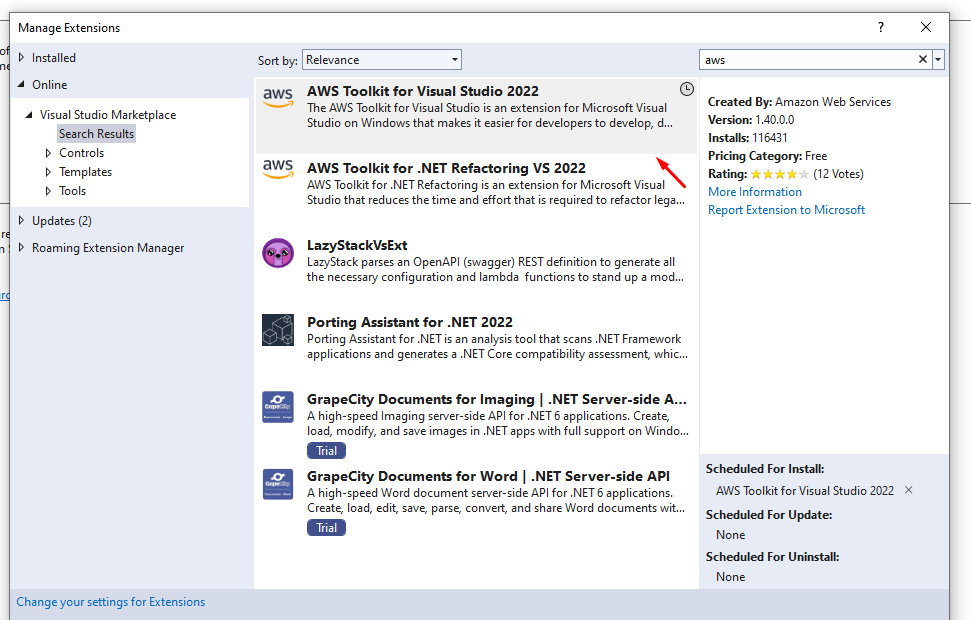Screen dimensions: 971x620
Task: Click the Trial badge under GrapeCity Imaging
Action: [x=326, y=451]
